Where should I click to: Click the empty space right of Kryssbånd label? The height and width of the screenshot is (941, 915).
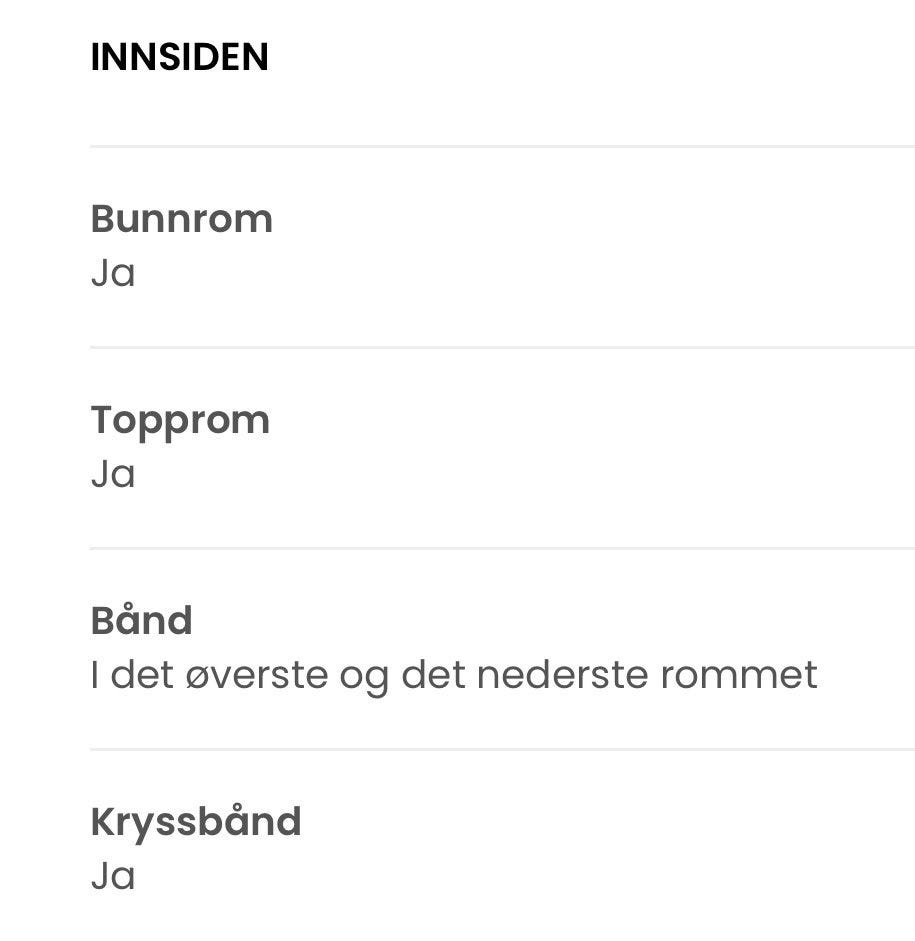[608, 822]
